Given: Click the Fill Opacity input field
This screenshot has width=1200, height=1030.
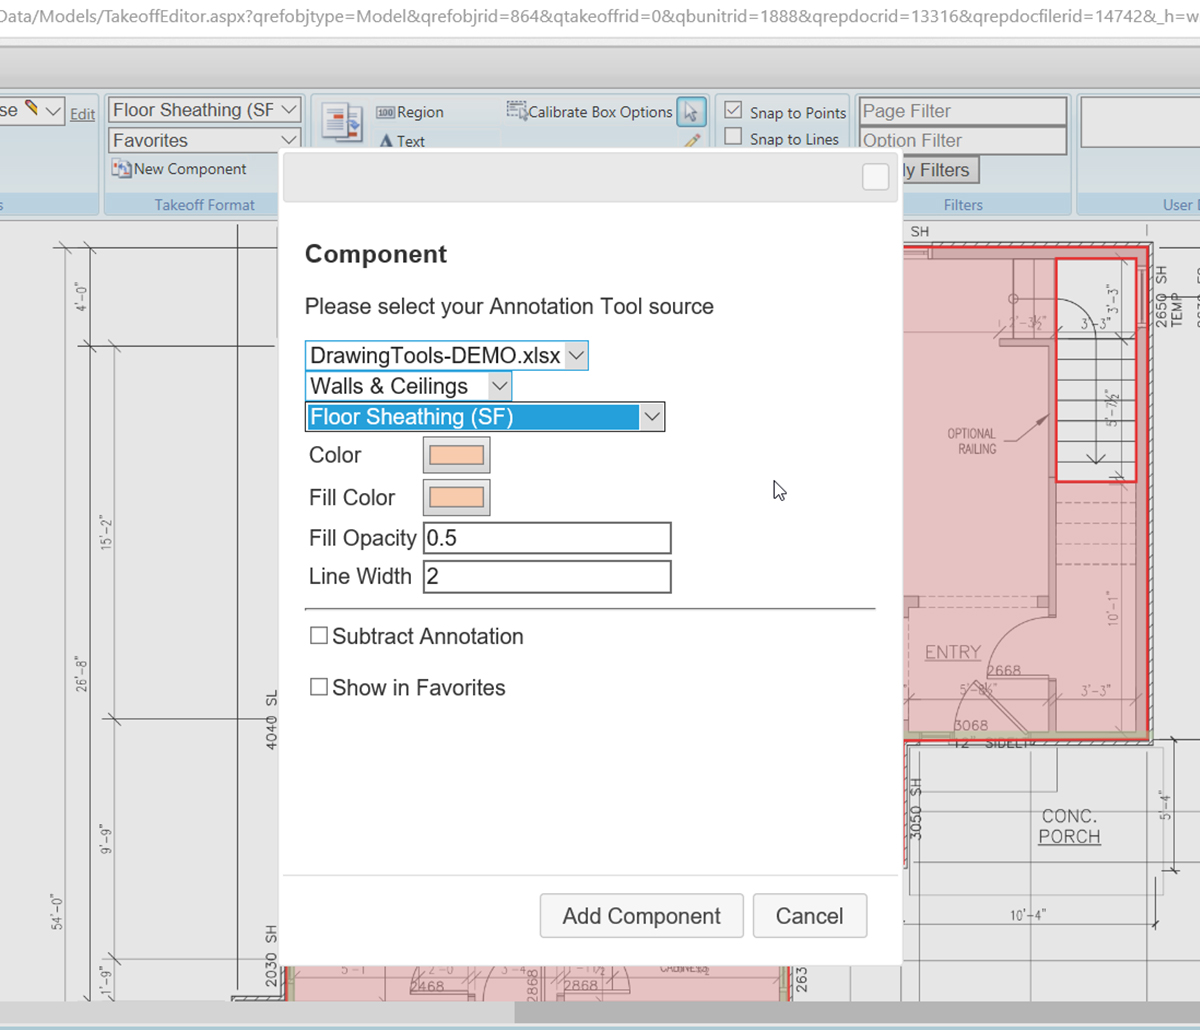Looking at the screenshot, I should pos(547,537).
